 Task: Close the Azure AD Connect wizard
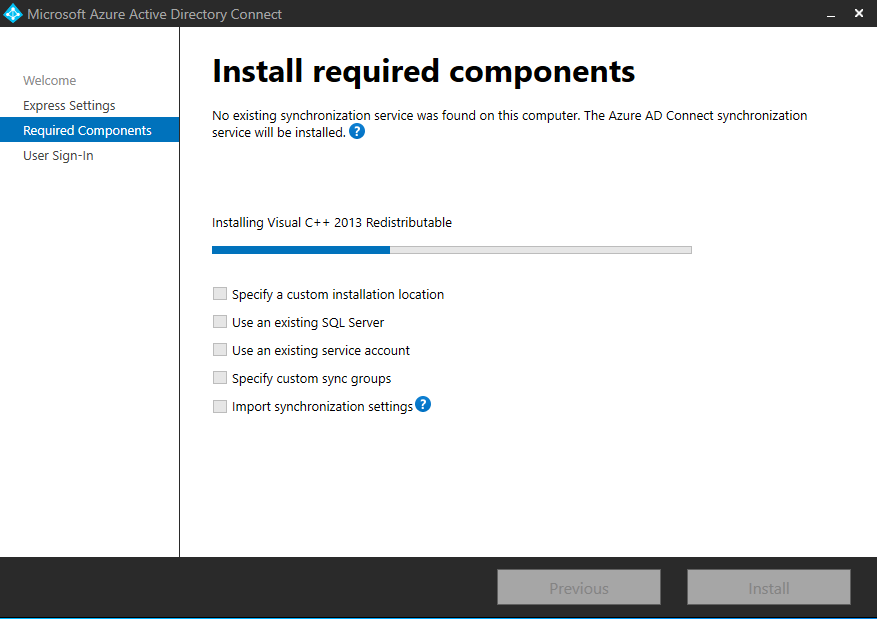tap(859, 14)
